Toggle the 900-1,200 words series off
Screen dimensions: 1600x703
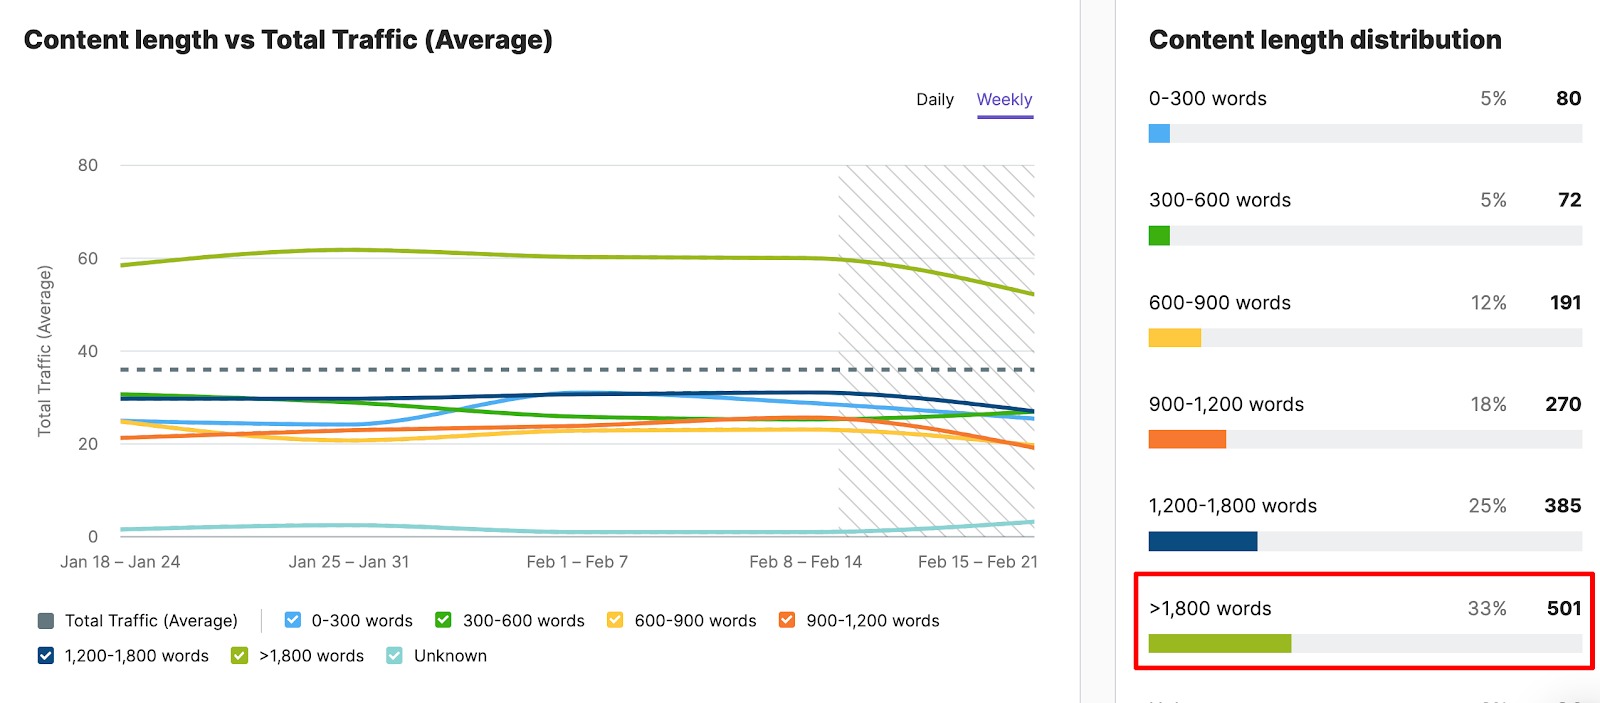[789, 620]
